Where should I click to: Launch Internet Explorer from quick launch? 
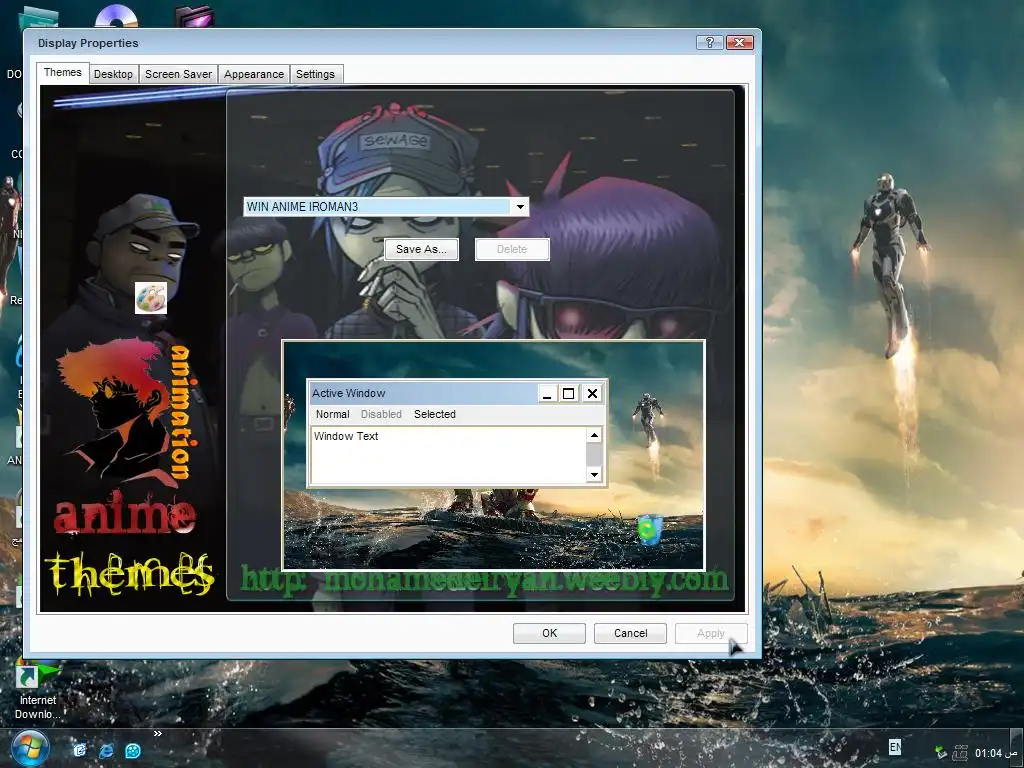tap(106, 750)
